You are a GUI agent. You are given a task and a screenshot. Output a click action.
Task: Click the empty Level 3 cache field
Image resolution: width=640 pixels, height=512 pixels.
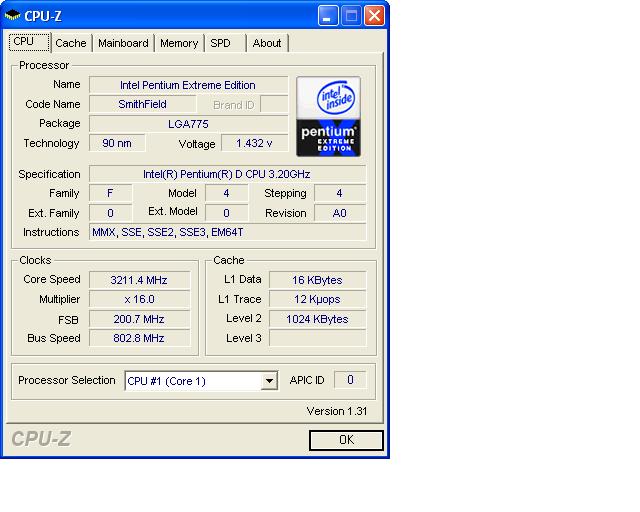tap(318, 338)
